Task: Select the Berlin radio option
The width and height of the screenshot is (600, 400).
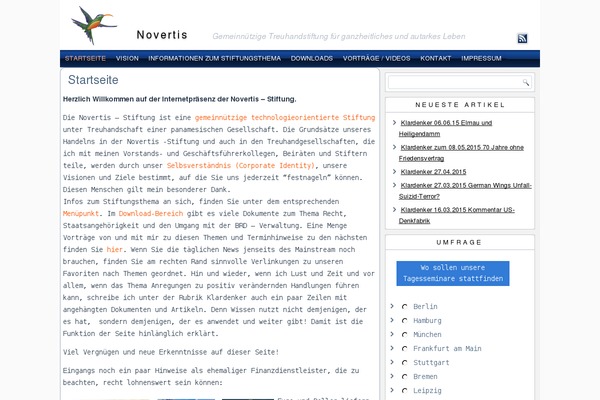Action: [404, 307]
